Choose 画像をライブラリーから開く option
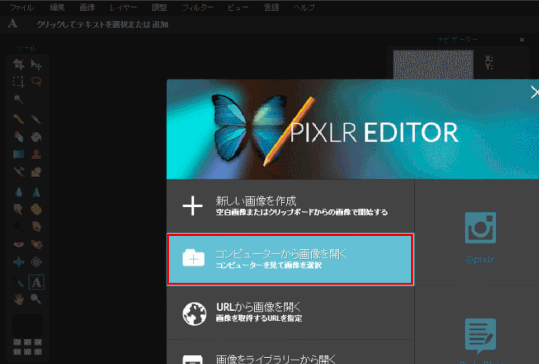539x364 pixels. coord(290,352)
